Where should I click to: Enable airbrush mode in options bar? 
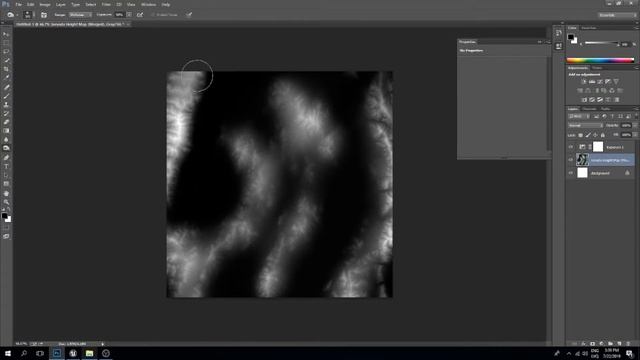140,15
